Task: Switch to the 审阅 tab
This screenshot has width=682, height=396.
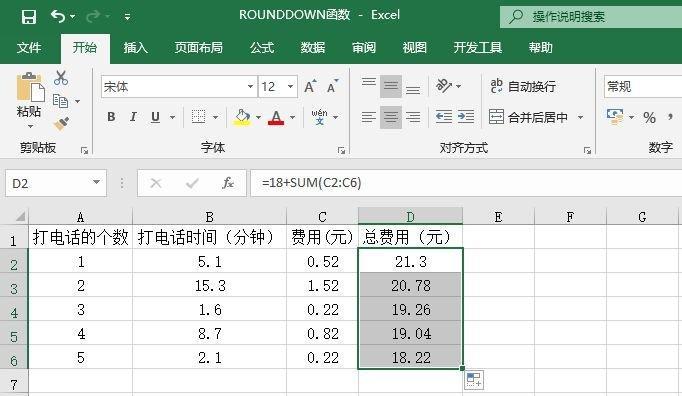Action: point(364,47)
